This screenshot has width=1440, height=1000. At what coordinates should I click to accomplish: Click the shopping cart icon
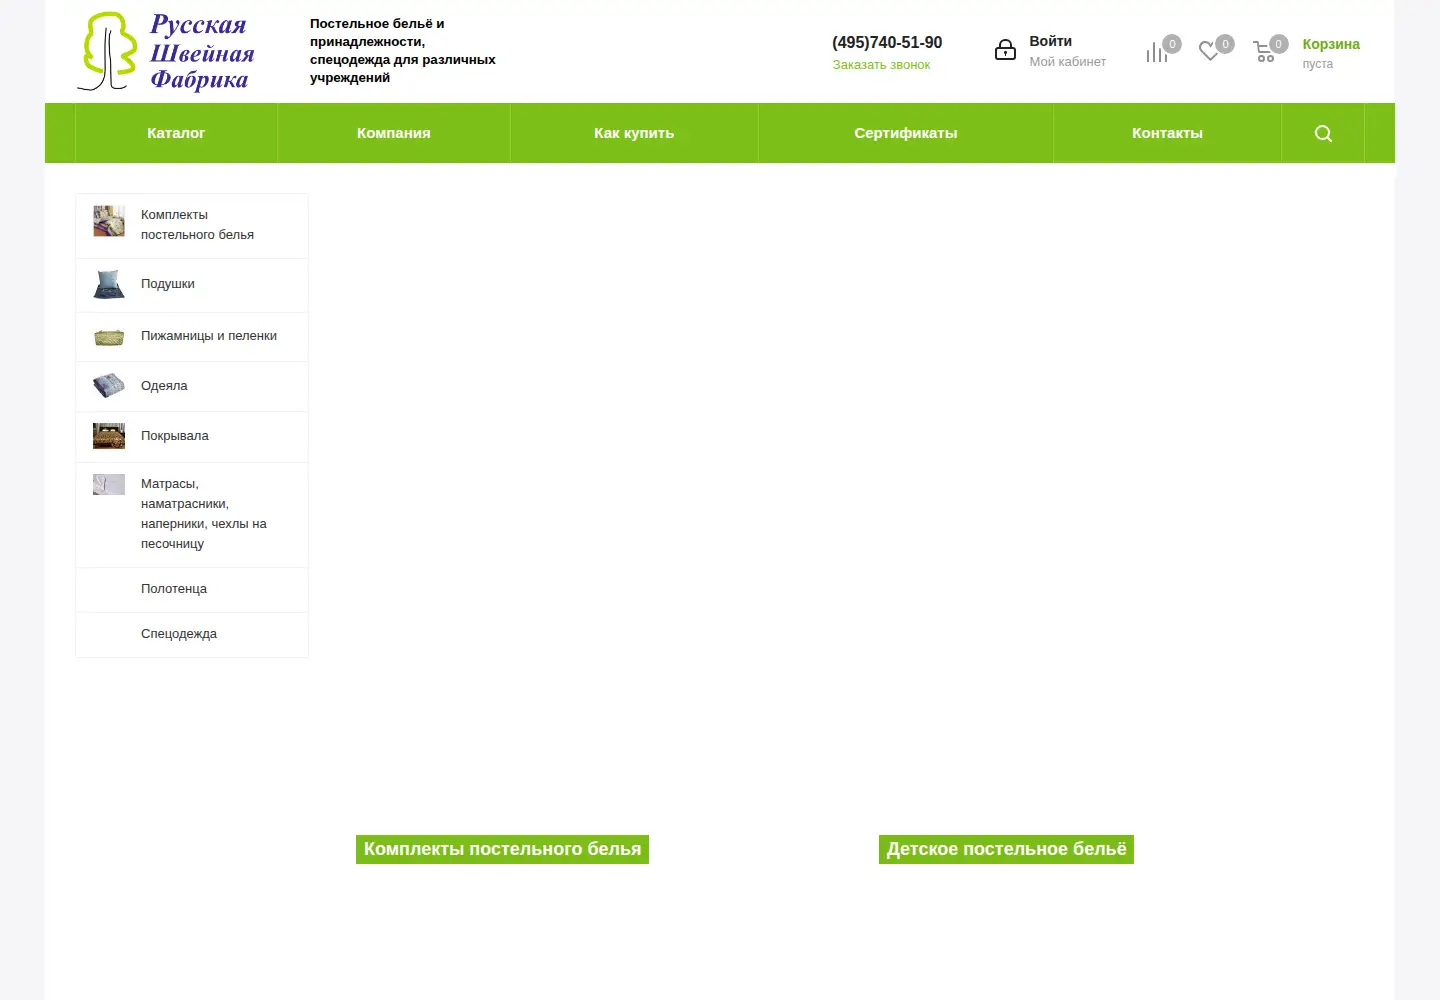(x=1264, y=52)
